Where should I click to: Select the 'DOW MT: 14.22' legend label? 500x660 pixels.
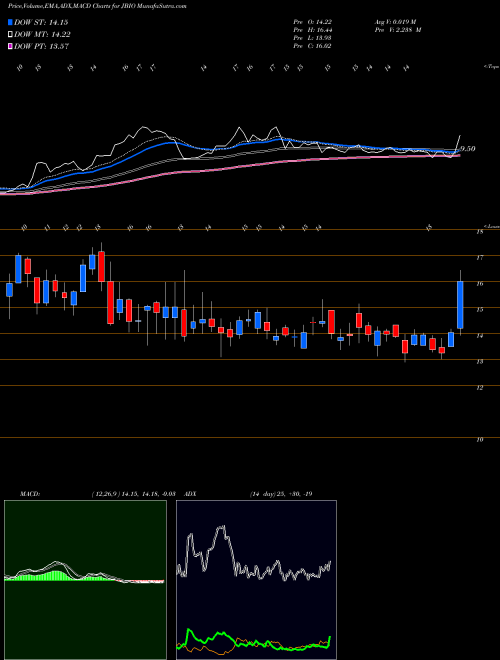[43, 35]
